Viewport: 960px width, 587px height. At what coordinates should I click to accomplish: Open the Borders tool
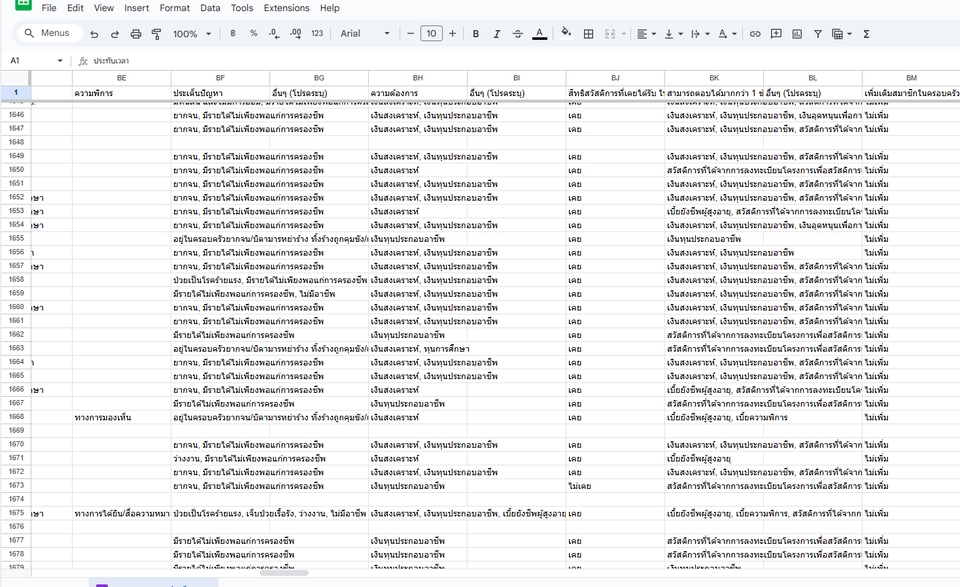589,33
